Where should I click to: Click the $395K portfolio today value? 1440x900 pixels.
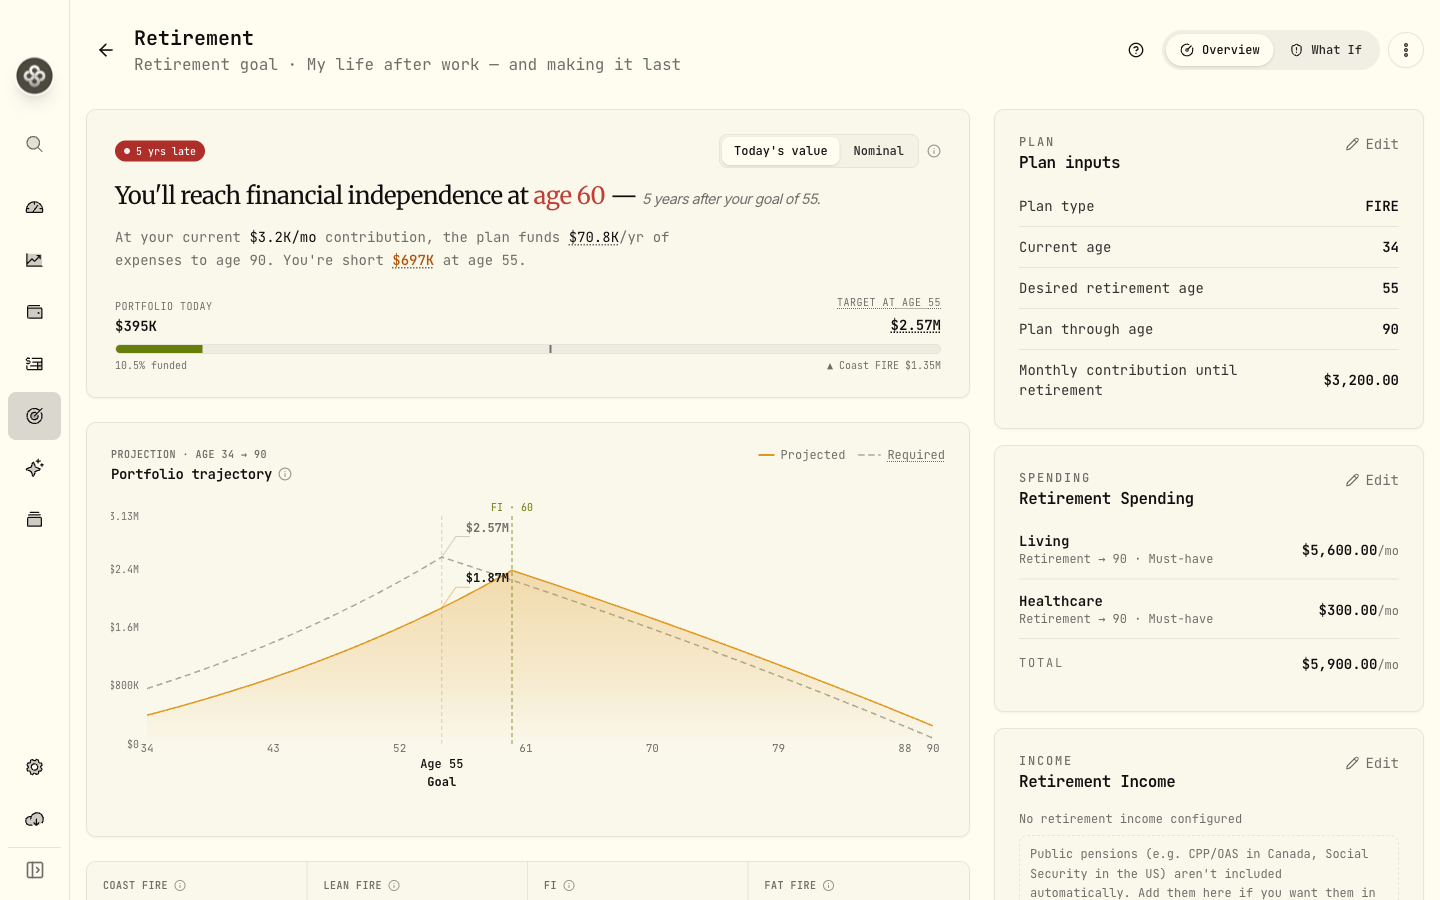pos(136,326)
